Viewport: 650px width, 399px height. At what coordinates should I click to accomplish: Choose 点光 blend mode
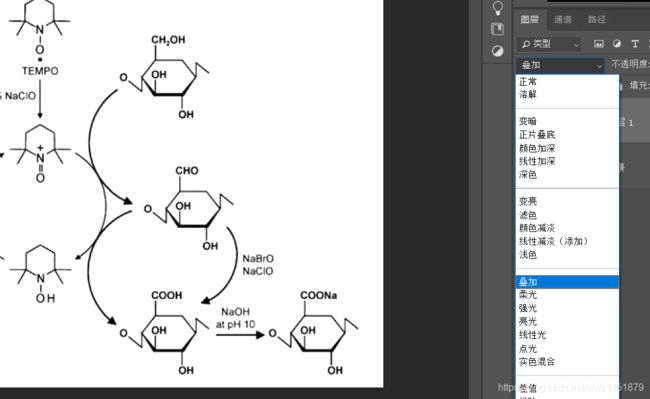coord(567,348)
